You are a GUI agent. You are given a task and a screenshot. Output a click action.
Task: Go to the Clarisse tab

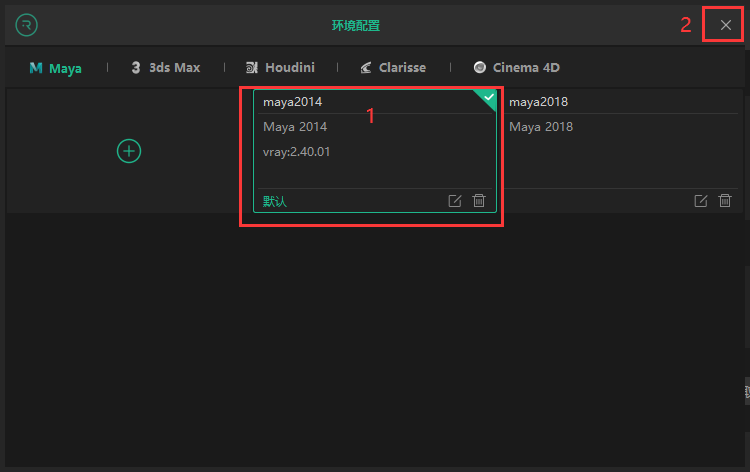tap(393, 68)
